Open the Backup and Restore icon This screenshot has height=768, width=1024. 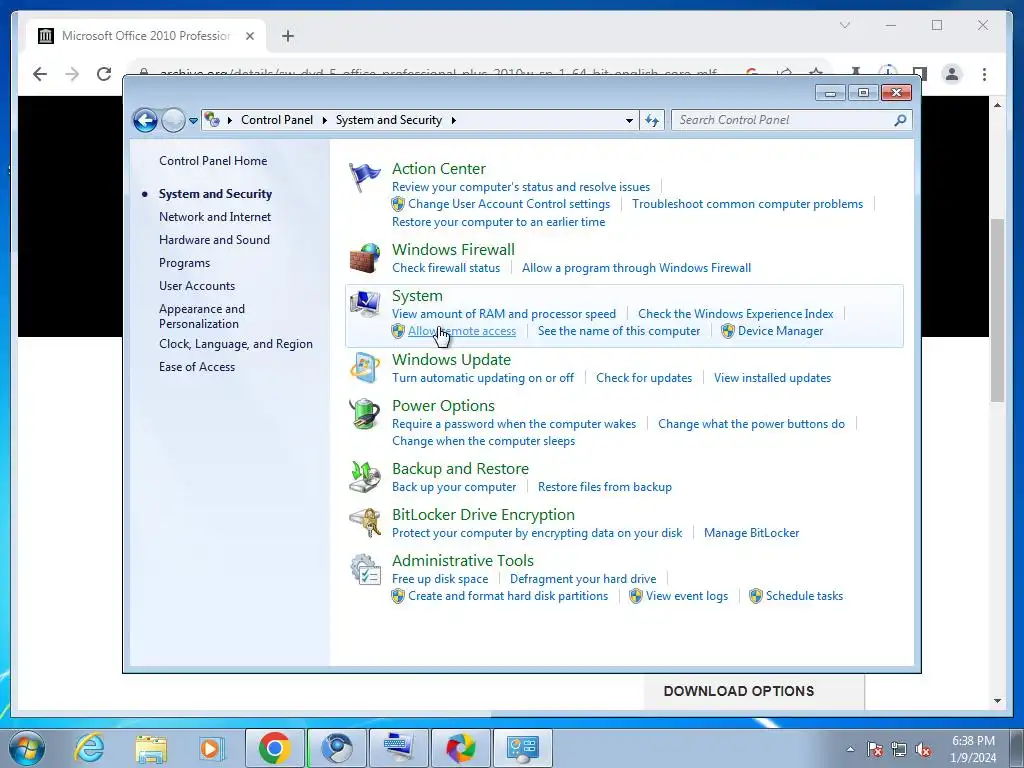[x=364, y=477]
